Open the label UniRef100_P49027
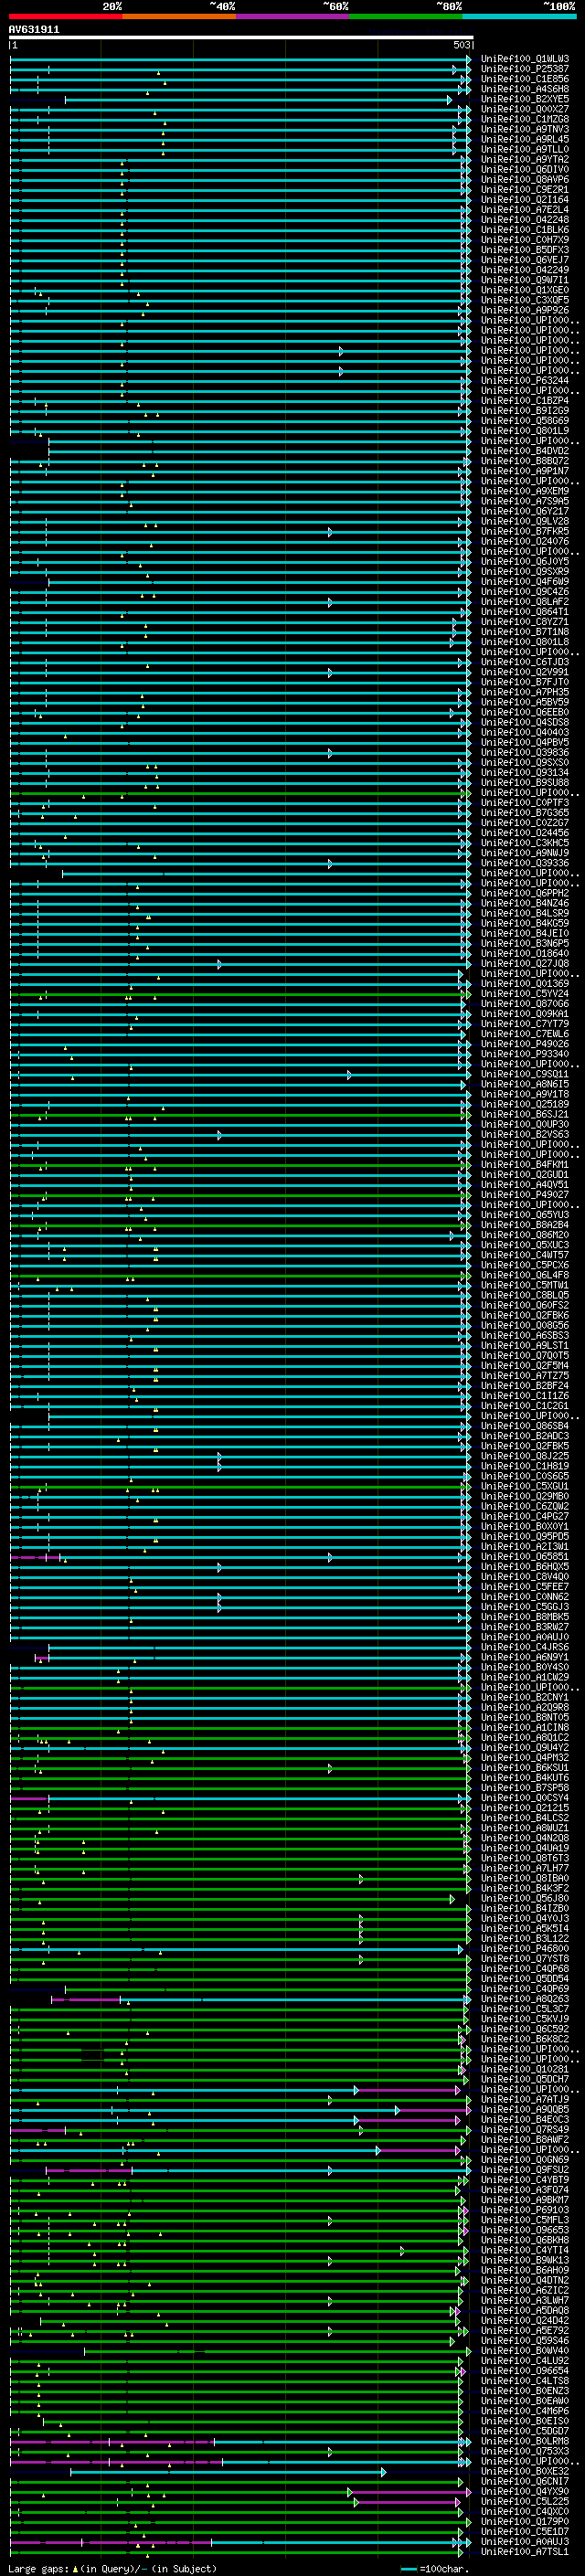585x2576 pixels. coord(525,1195)
